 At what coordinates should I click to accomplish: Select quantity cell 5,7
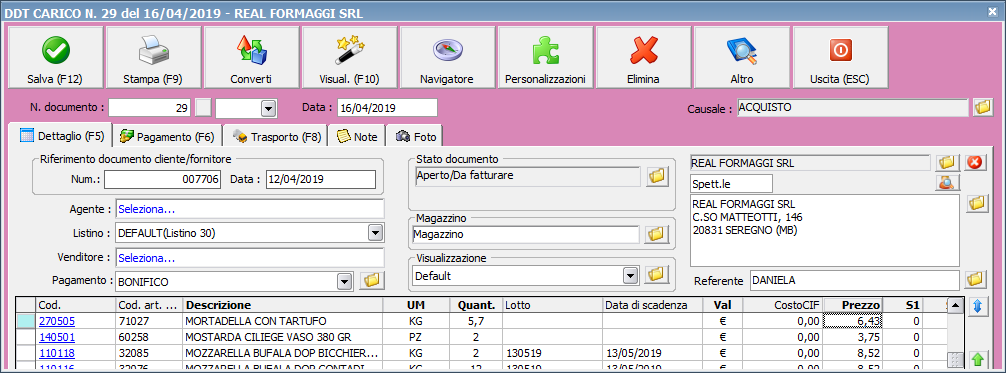tap(475, 320)
